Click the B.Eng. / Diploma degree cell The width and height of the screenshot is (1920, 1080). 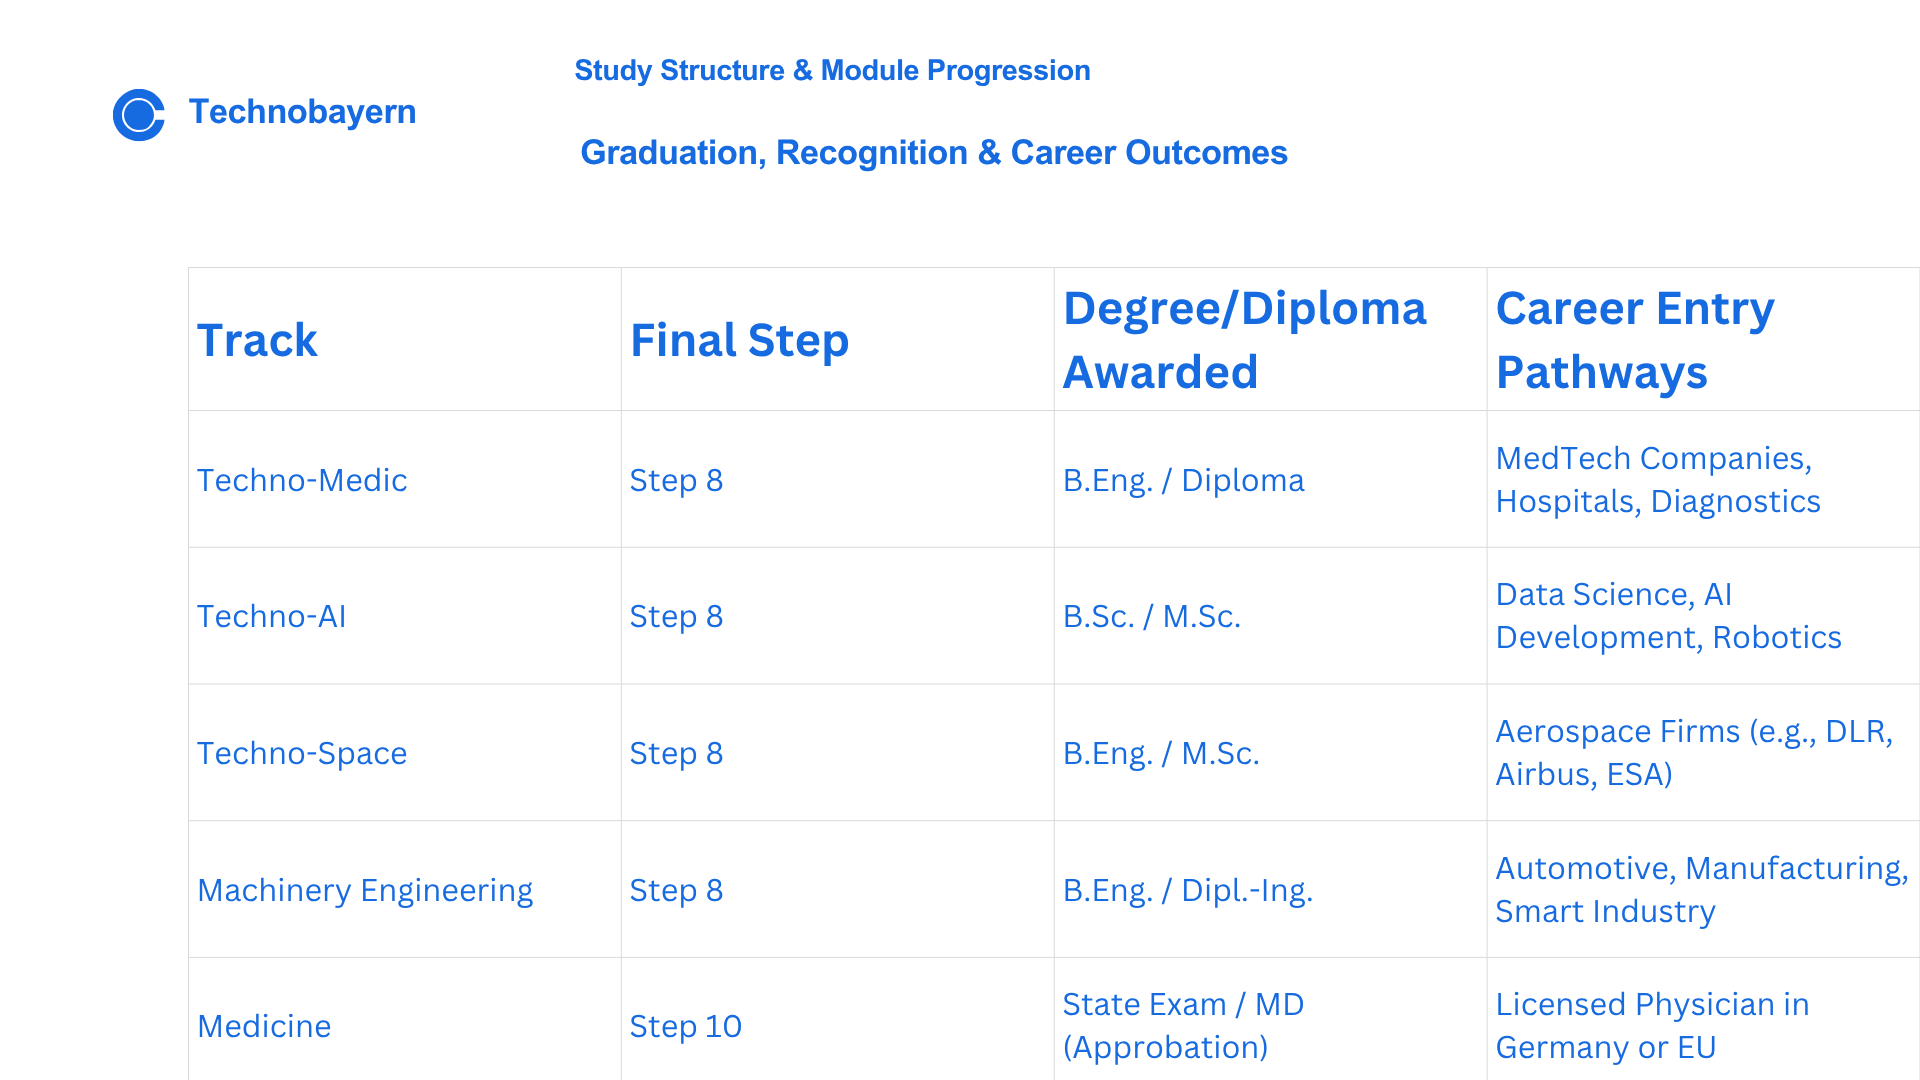(1271, 479)
